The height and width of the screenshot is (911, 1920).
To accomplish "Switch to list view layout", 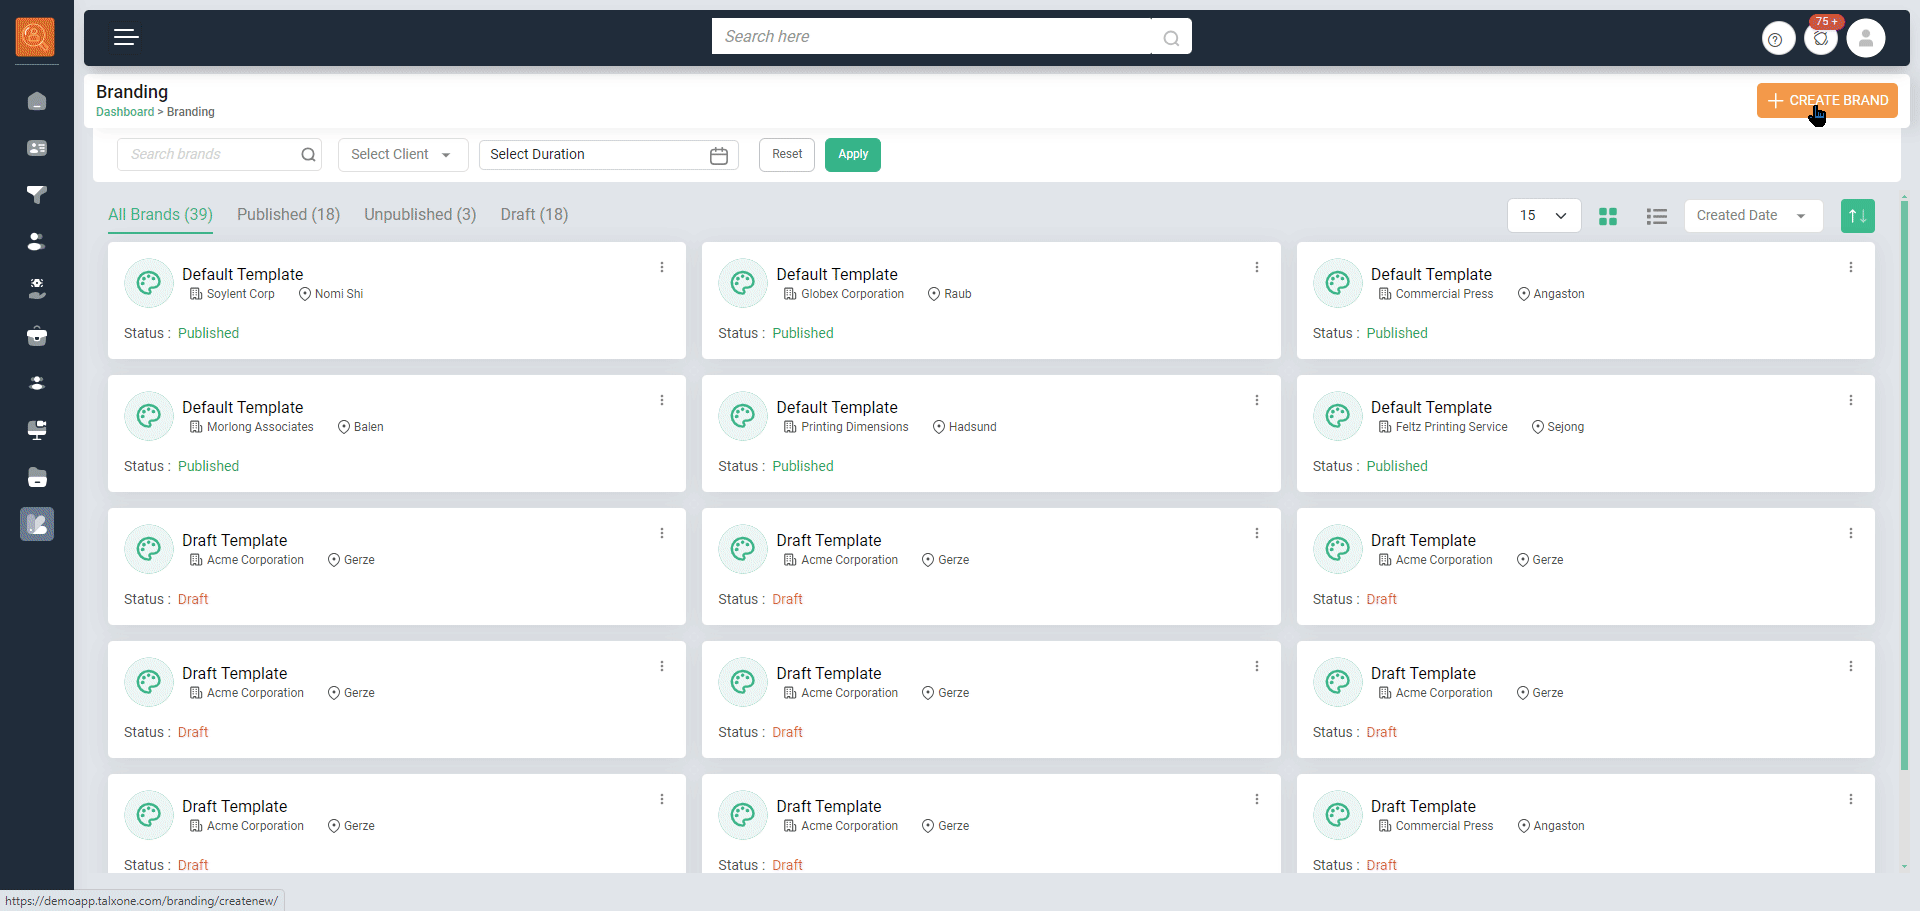I will pos(1656,216).
